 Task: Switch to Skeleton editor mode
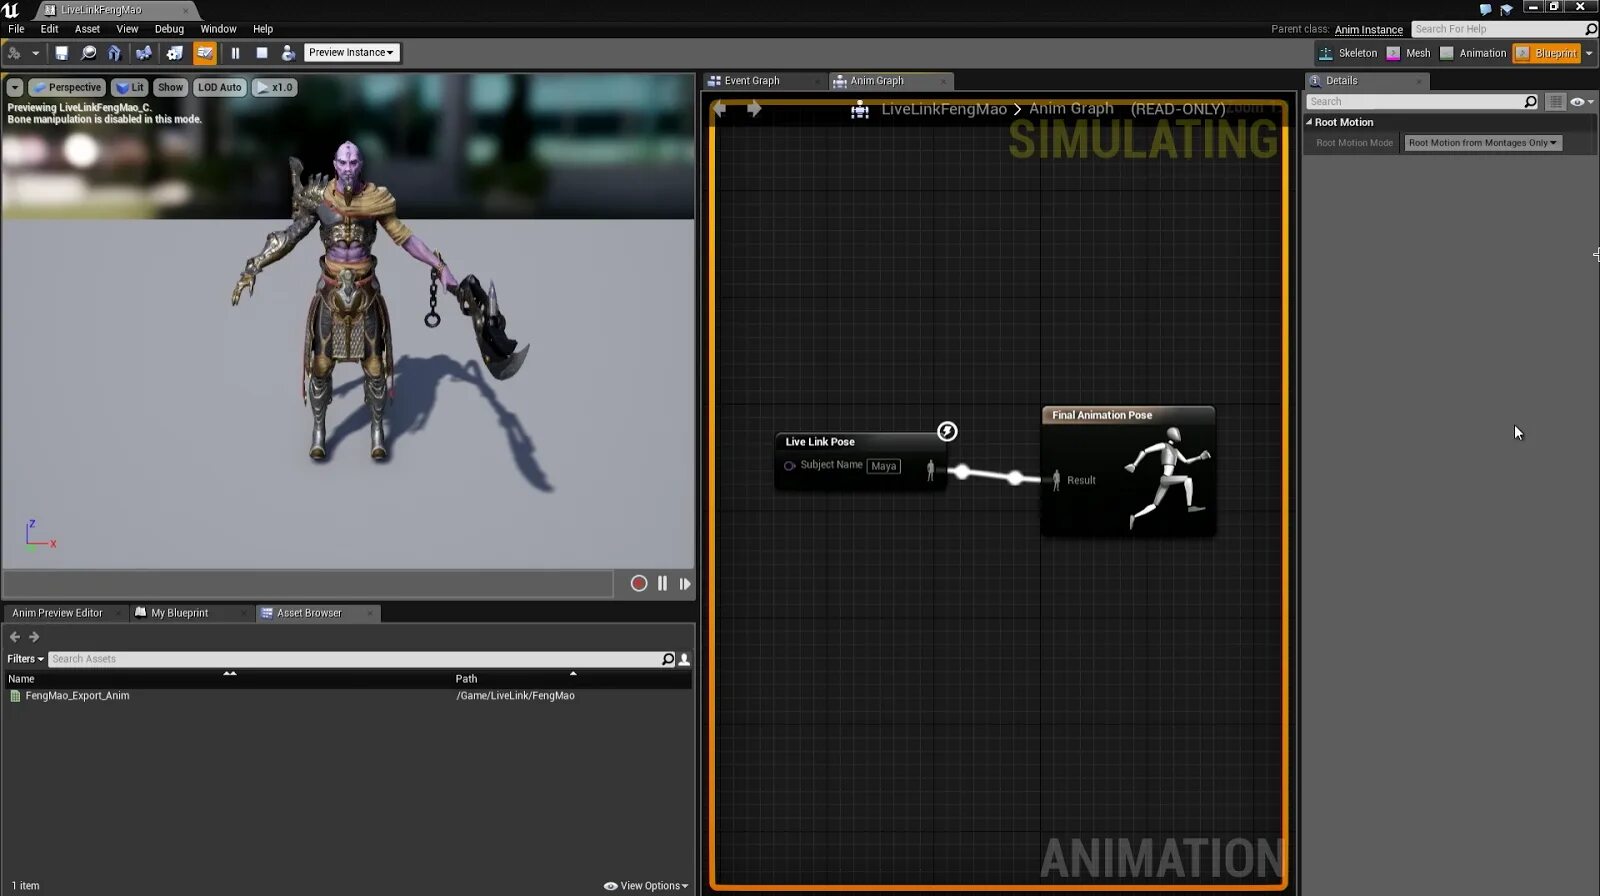(1347, 53)
